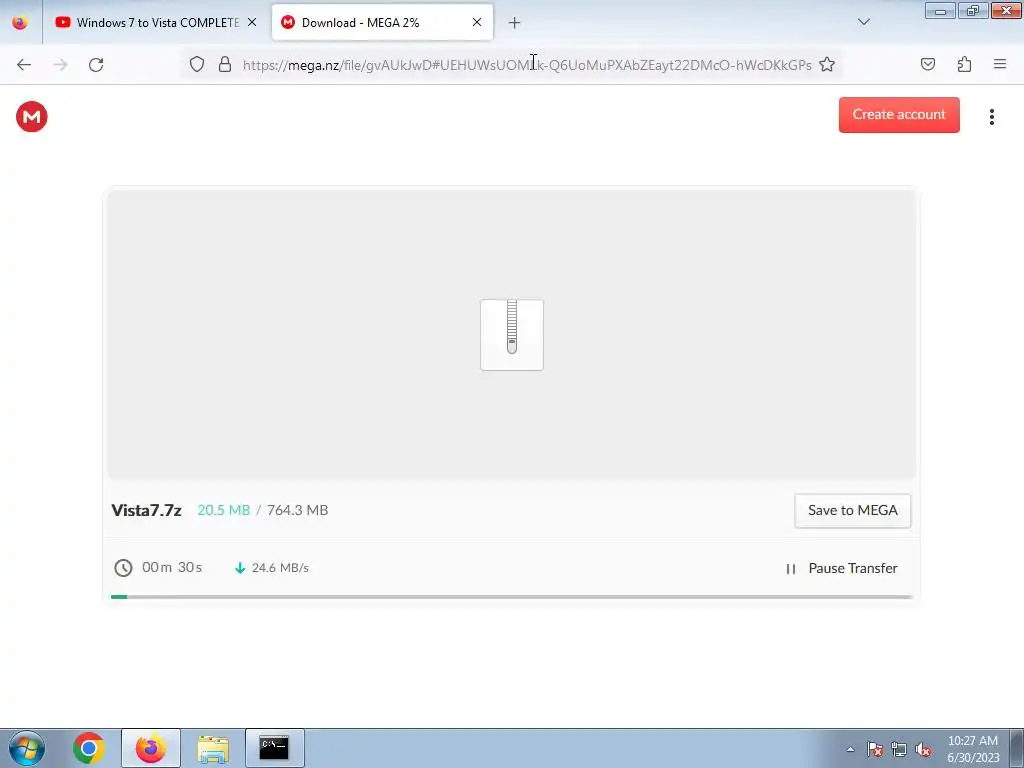Open the tracking protection shield icon
Screen dimensions: 1024x768
(x=197, y=64)
